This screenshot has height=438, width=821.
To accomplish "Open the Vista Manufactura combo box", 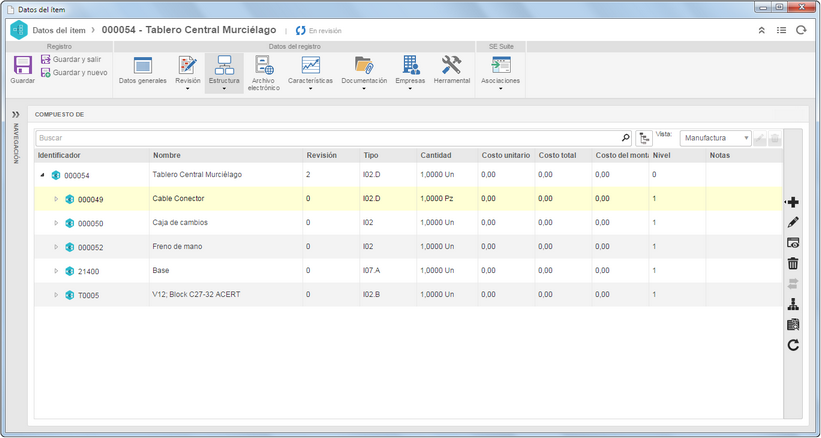I will [x=715, y=138].
